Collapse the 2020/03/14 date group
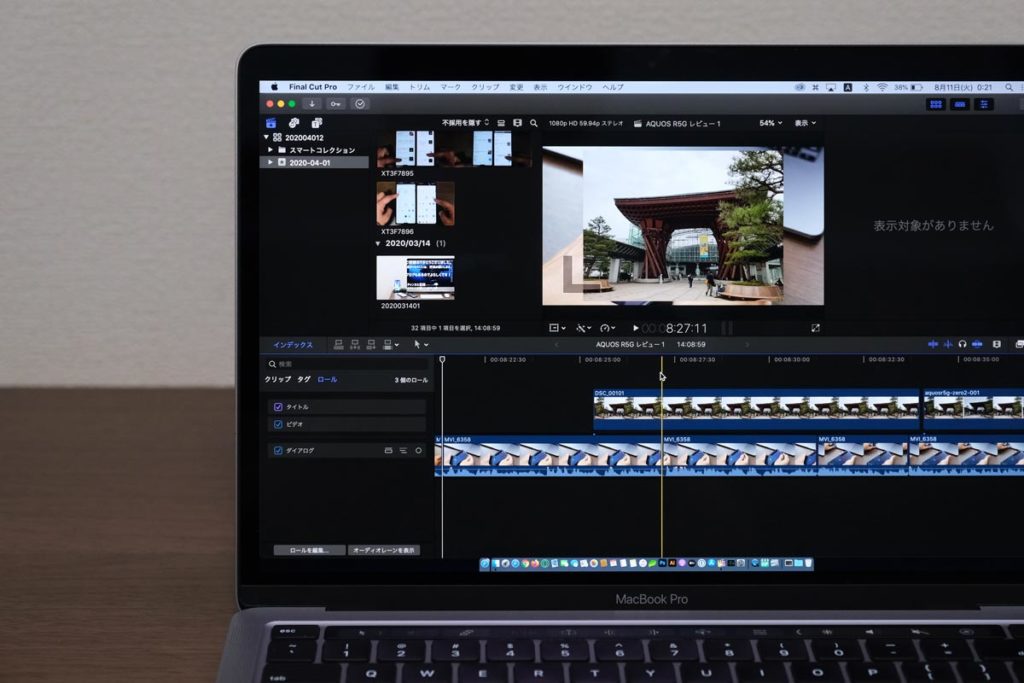Screen dimensions: 1024x683 click(x=377, y=244)
